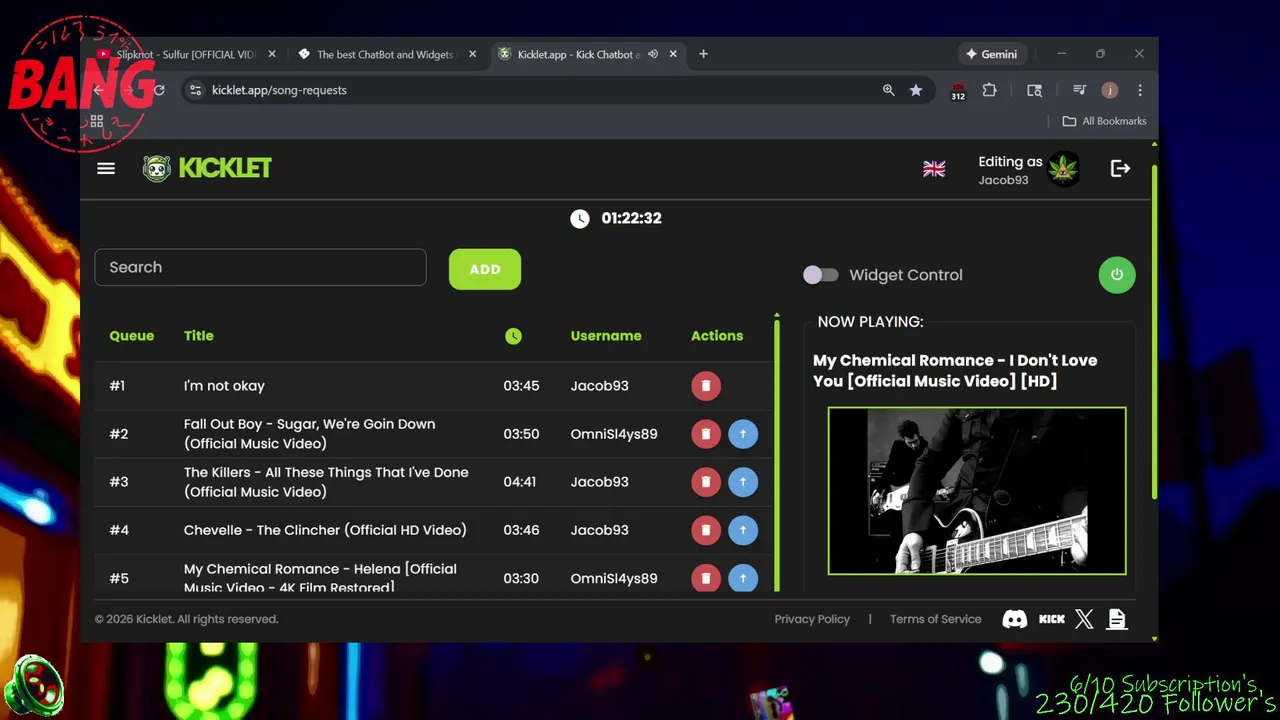Open the Gemini button
The width and height of the screenshot is (1280, 720).
[991, 54]
